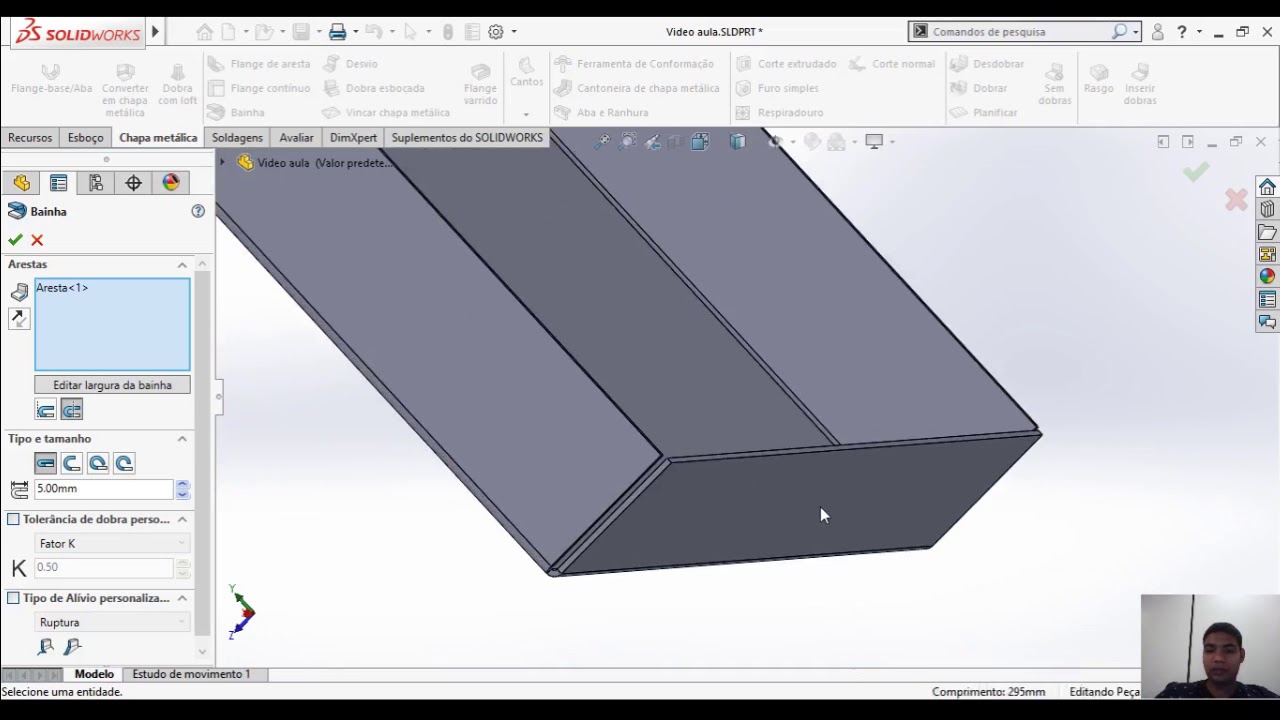Viewport: 1280px width, 720px height.
Task: Click the K factor 0.50 field
Action: [x=104, y=567]
